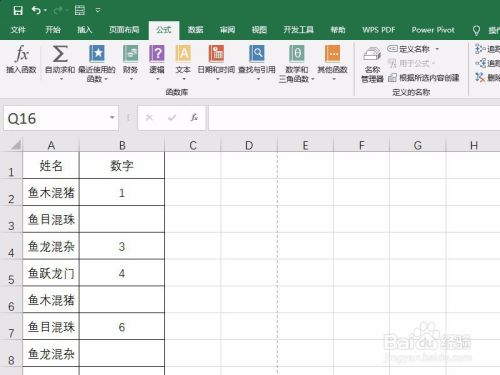
Task: Click cell B5 containing 4
Action: click(122, 273)
